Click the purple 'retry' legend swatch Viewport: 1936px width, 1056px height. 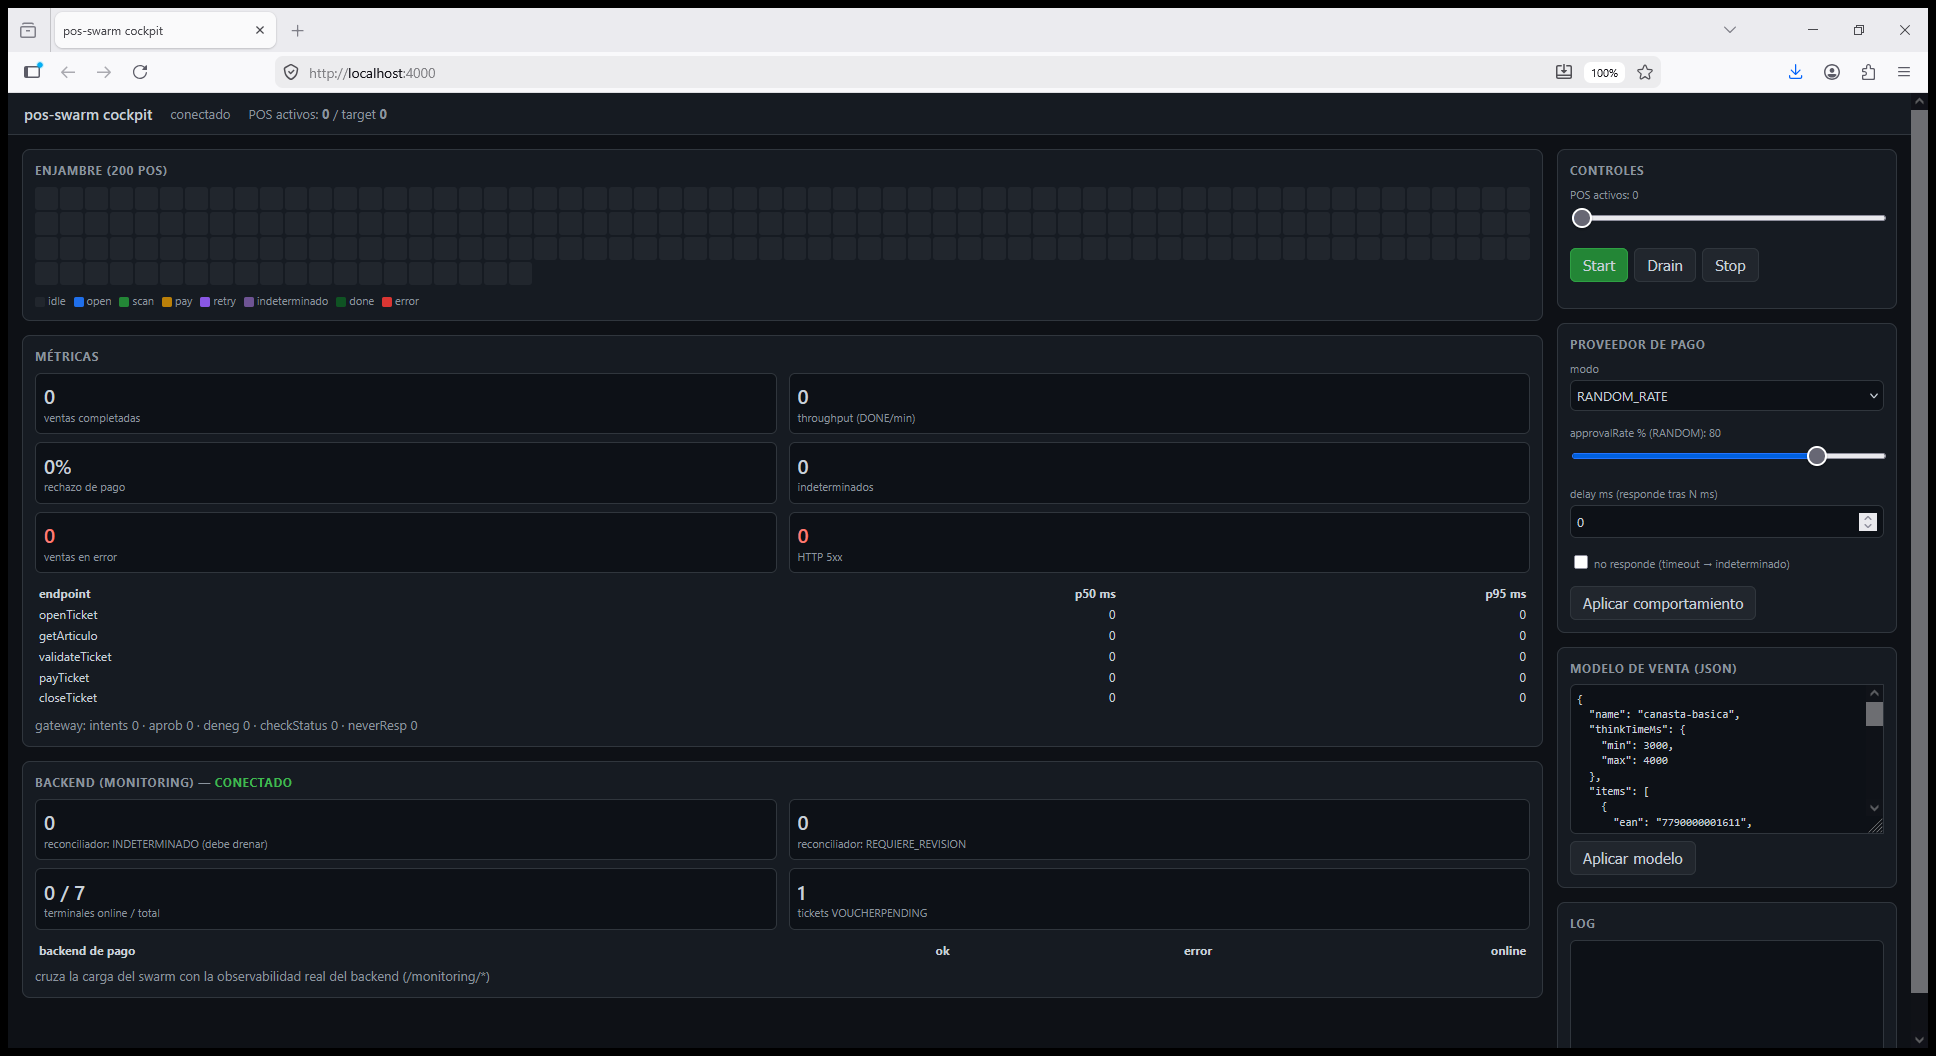coord(205,302)
